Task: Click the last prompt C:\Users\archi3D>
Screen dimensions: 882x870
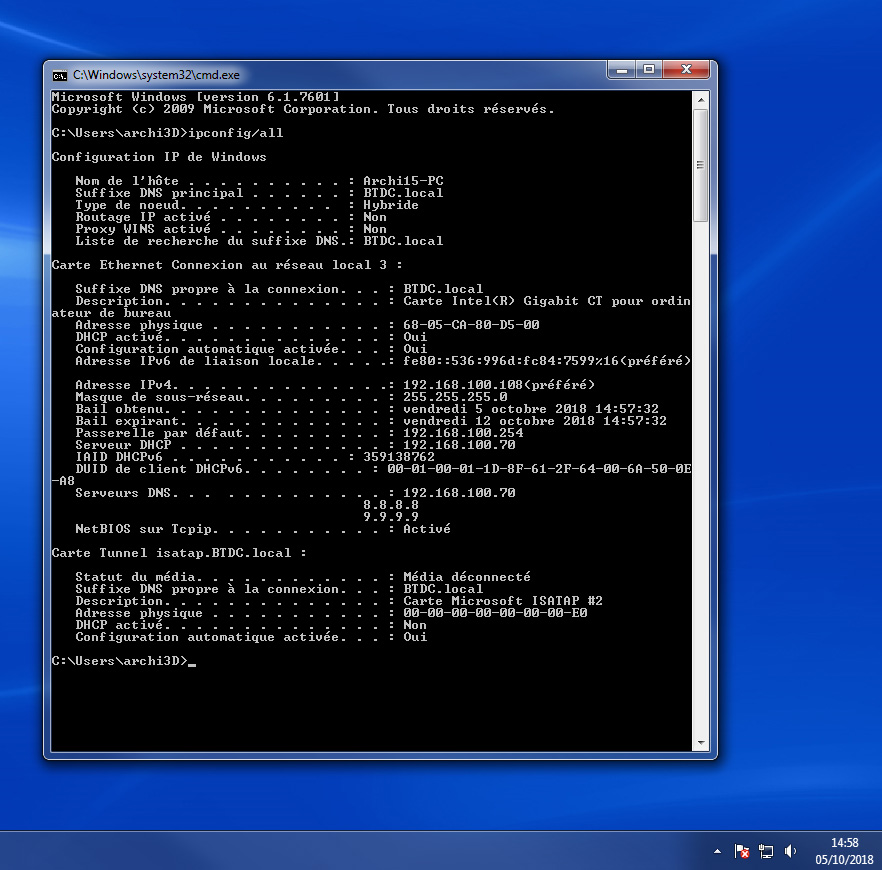Action: [x=119, y=661]
